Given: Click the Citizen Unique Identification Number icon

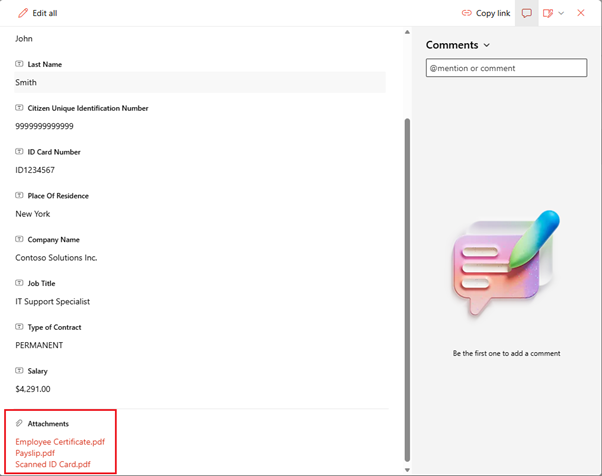Looking at the screenshot, I should 19,107.
